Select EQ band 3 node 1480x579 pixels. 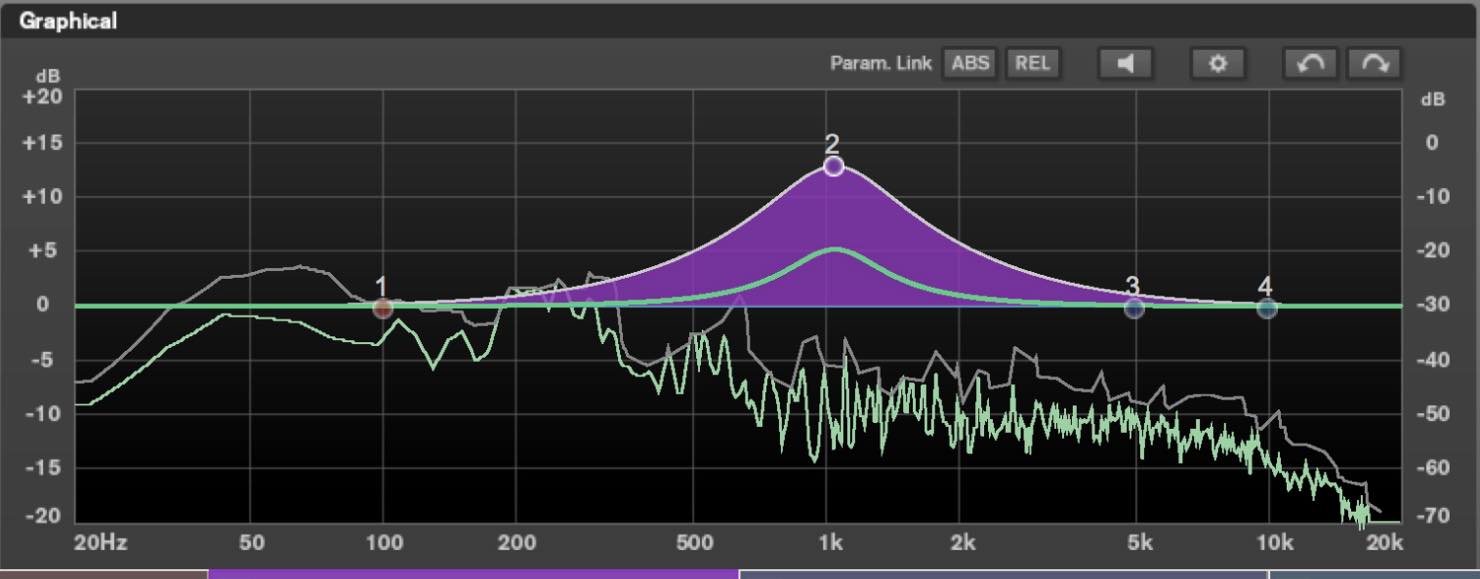point(1134,308)
